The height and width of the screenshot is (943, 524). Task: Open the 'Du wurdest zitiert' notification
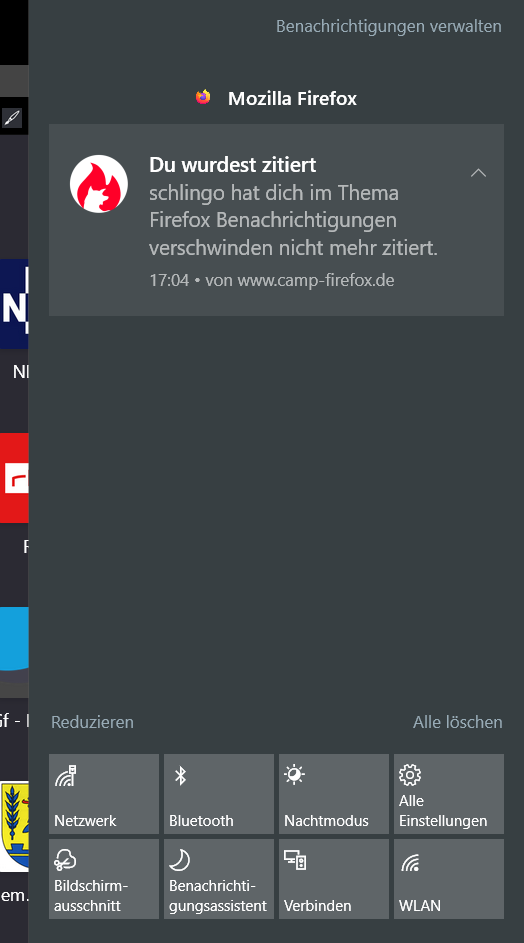tap(277, 220)
